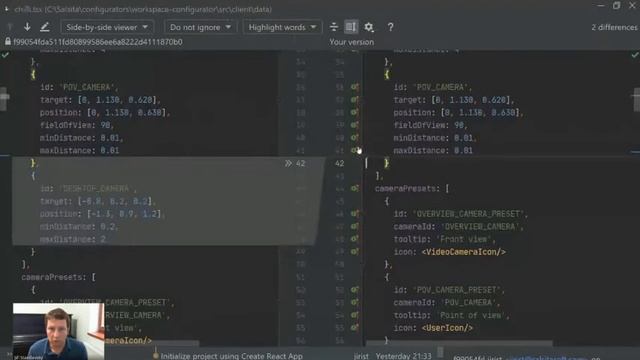640x360 pixels.
Task: Click line number 42 in right gutter
Action: click(x=340, y=163)
